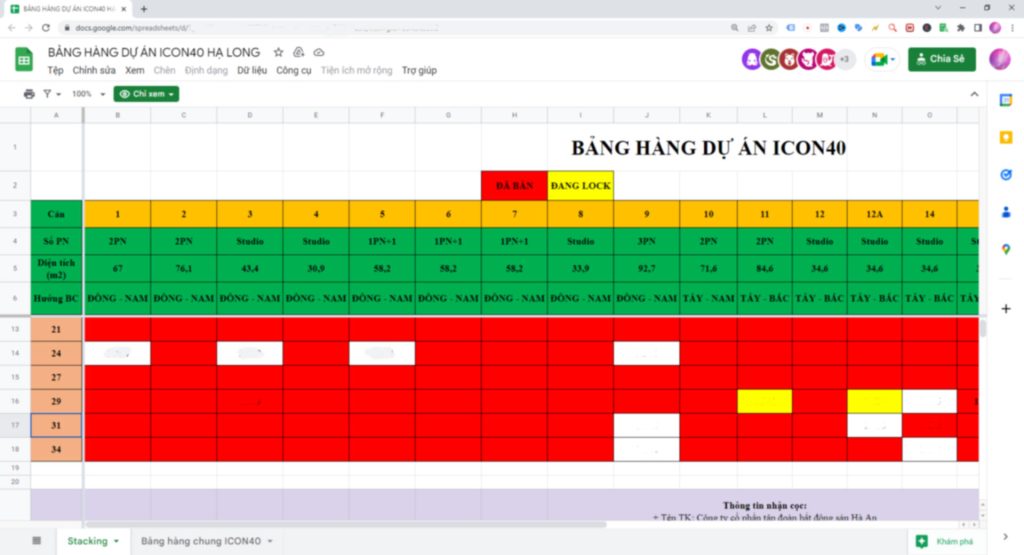The height and width of the screenshot is (555, 1024).
Task: Check the cloud document status icon
Action: [319, 52]
